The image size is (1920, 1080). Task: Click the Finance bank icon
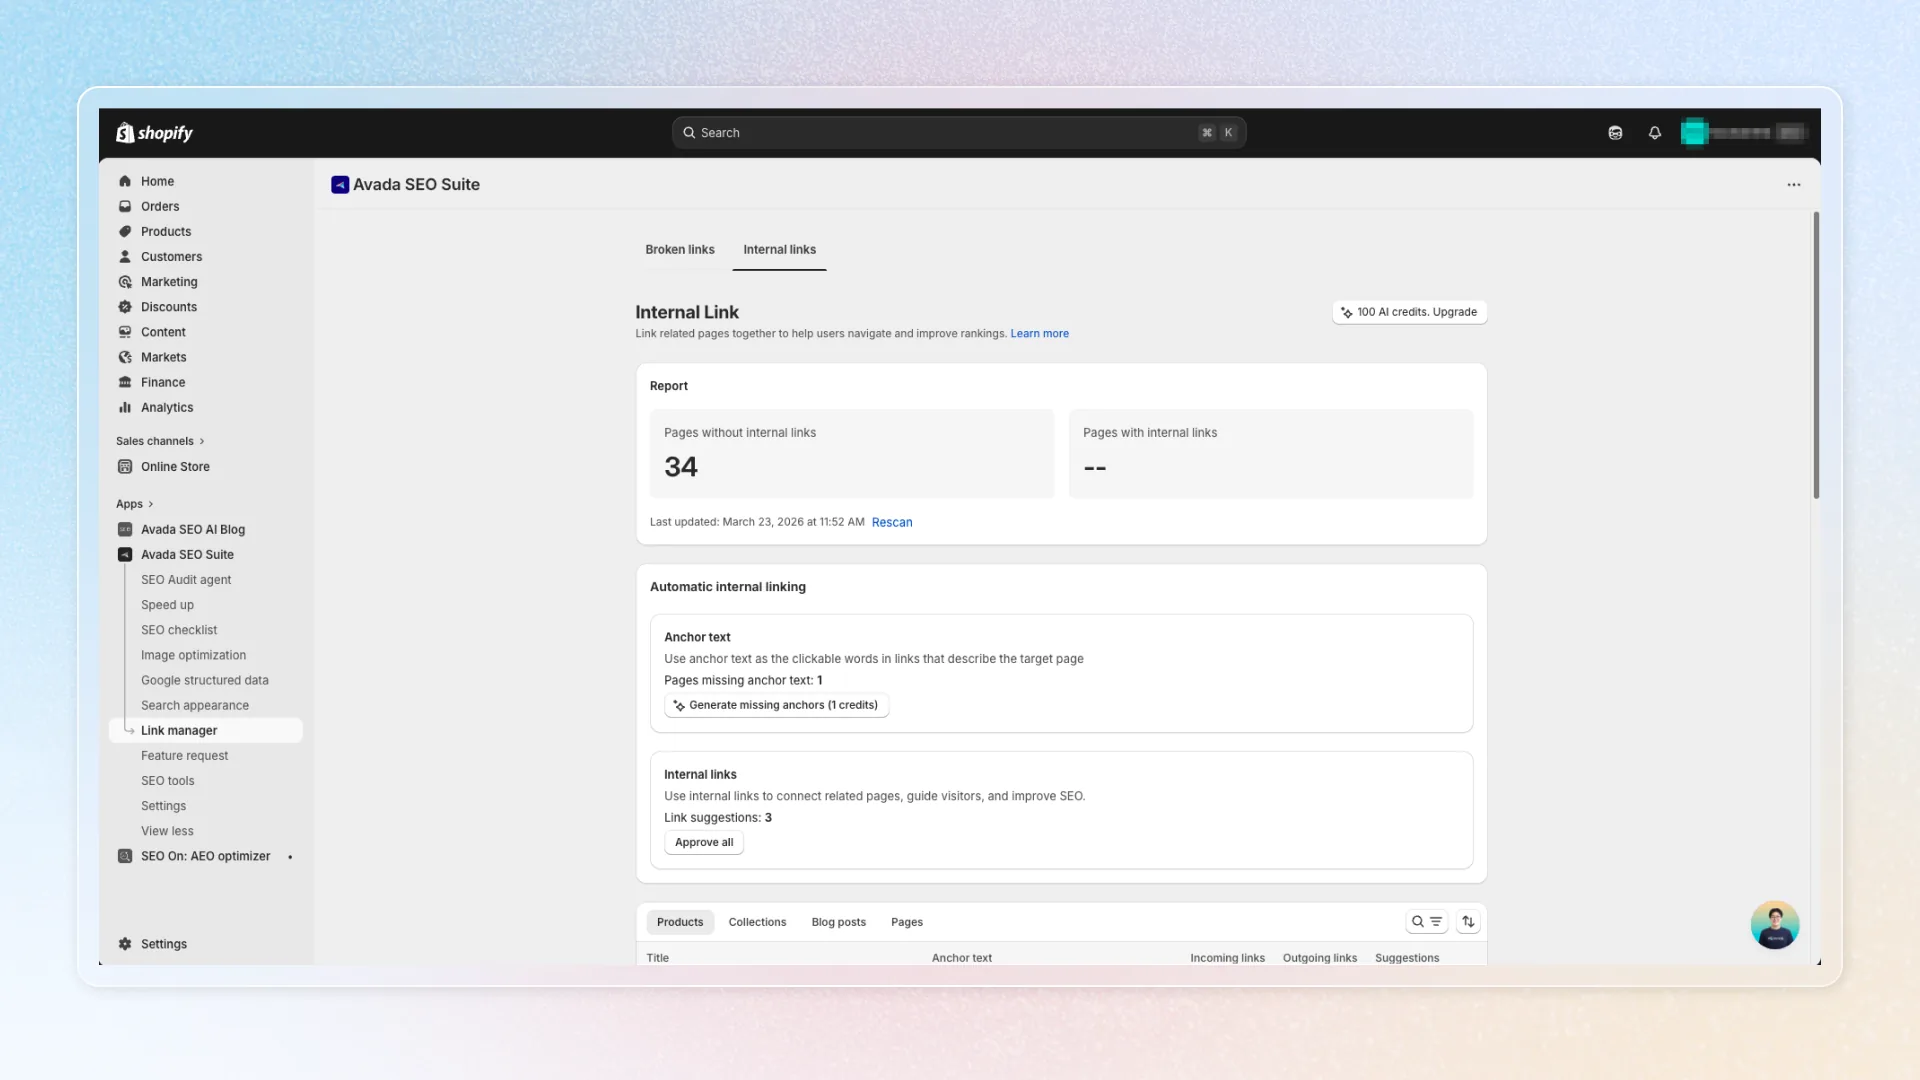(x=125, y=382)
